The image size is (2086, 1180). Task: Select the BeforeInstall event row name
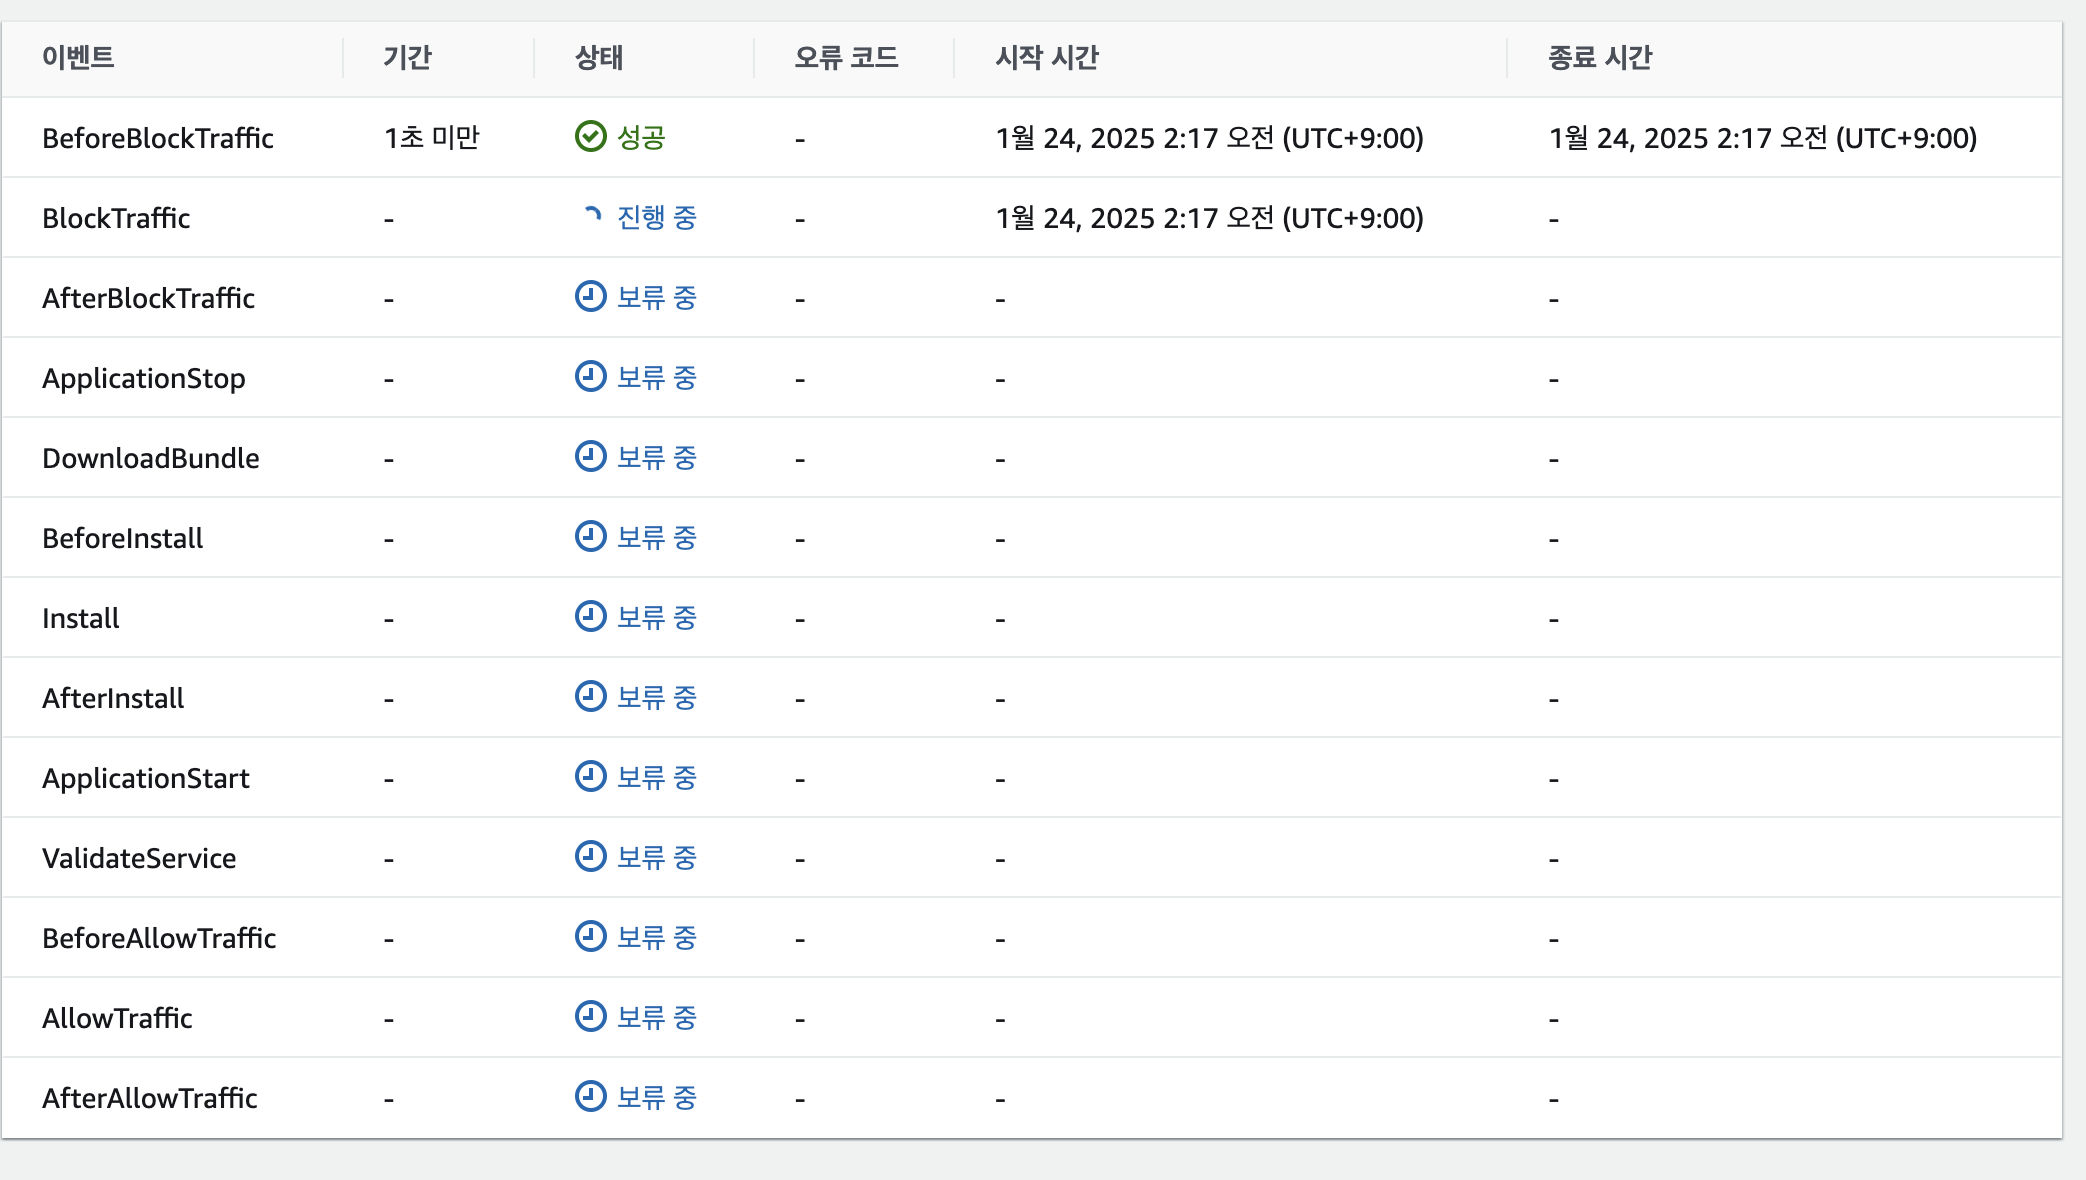click(122, 538)
